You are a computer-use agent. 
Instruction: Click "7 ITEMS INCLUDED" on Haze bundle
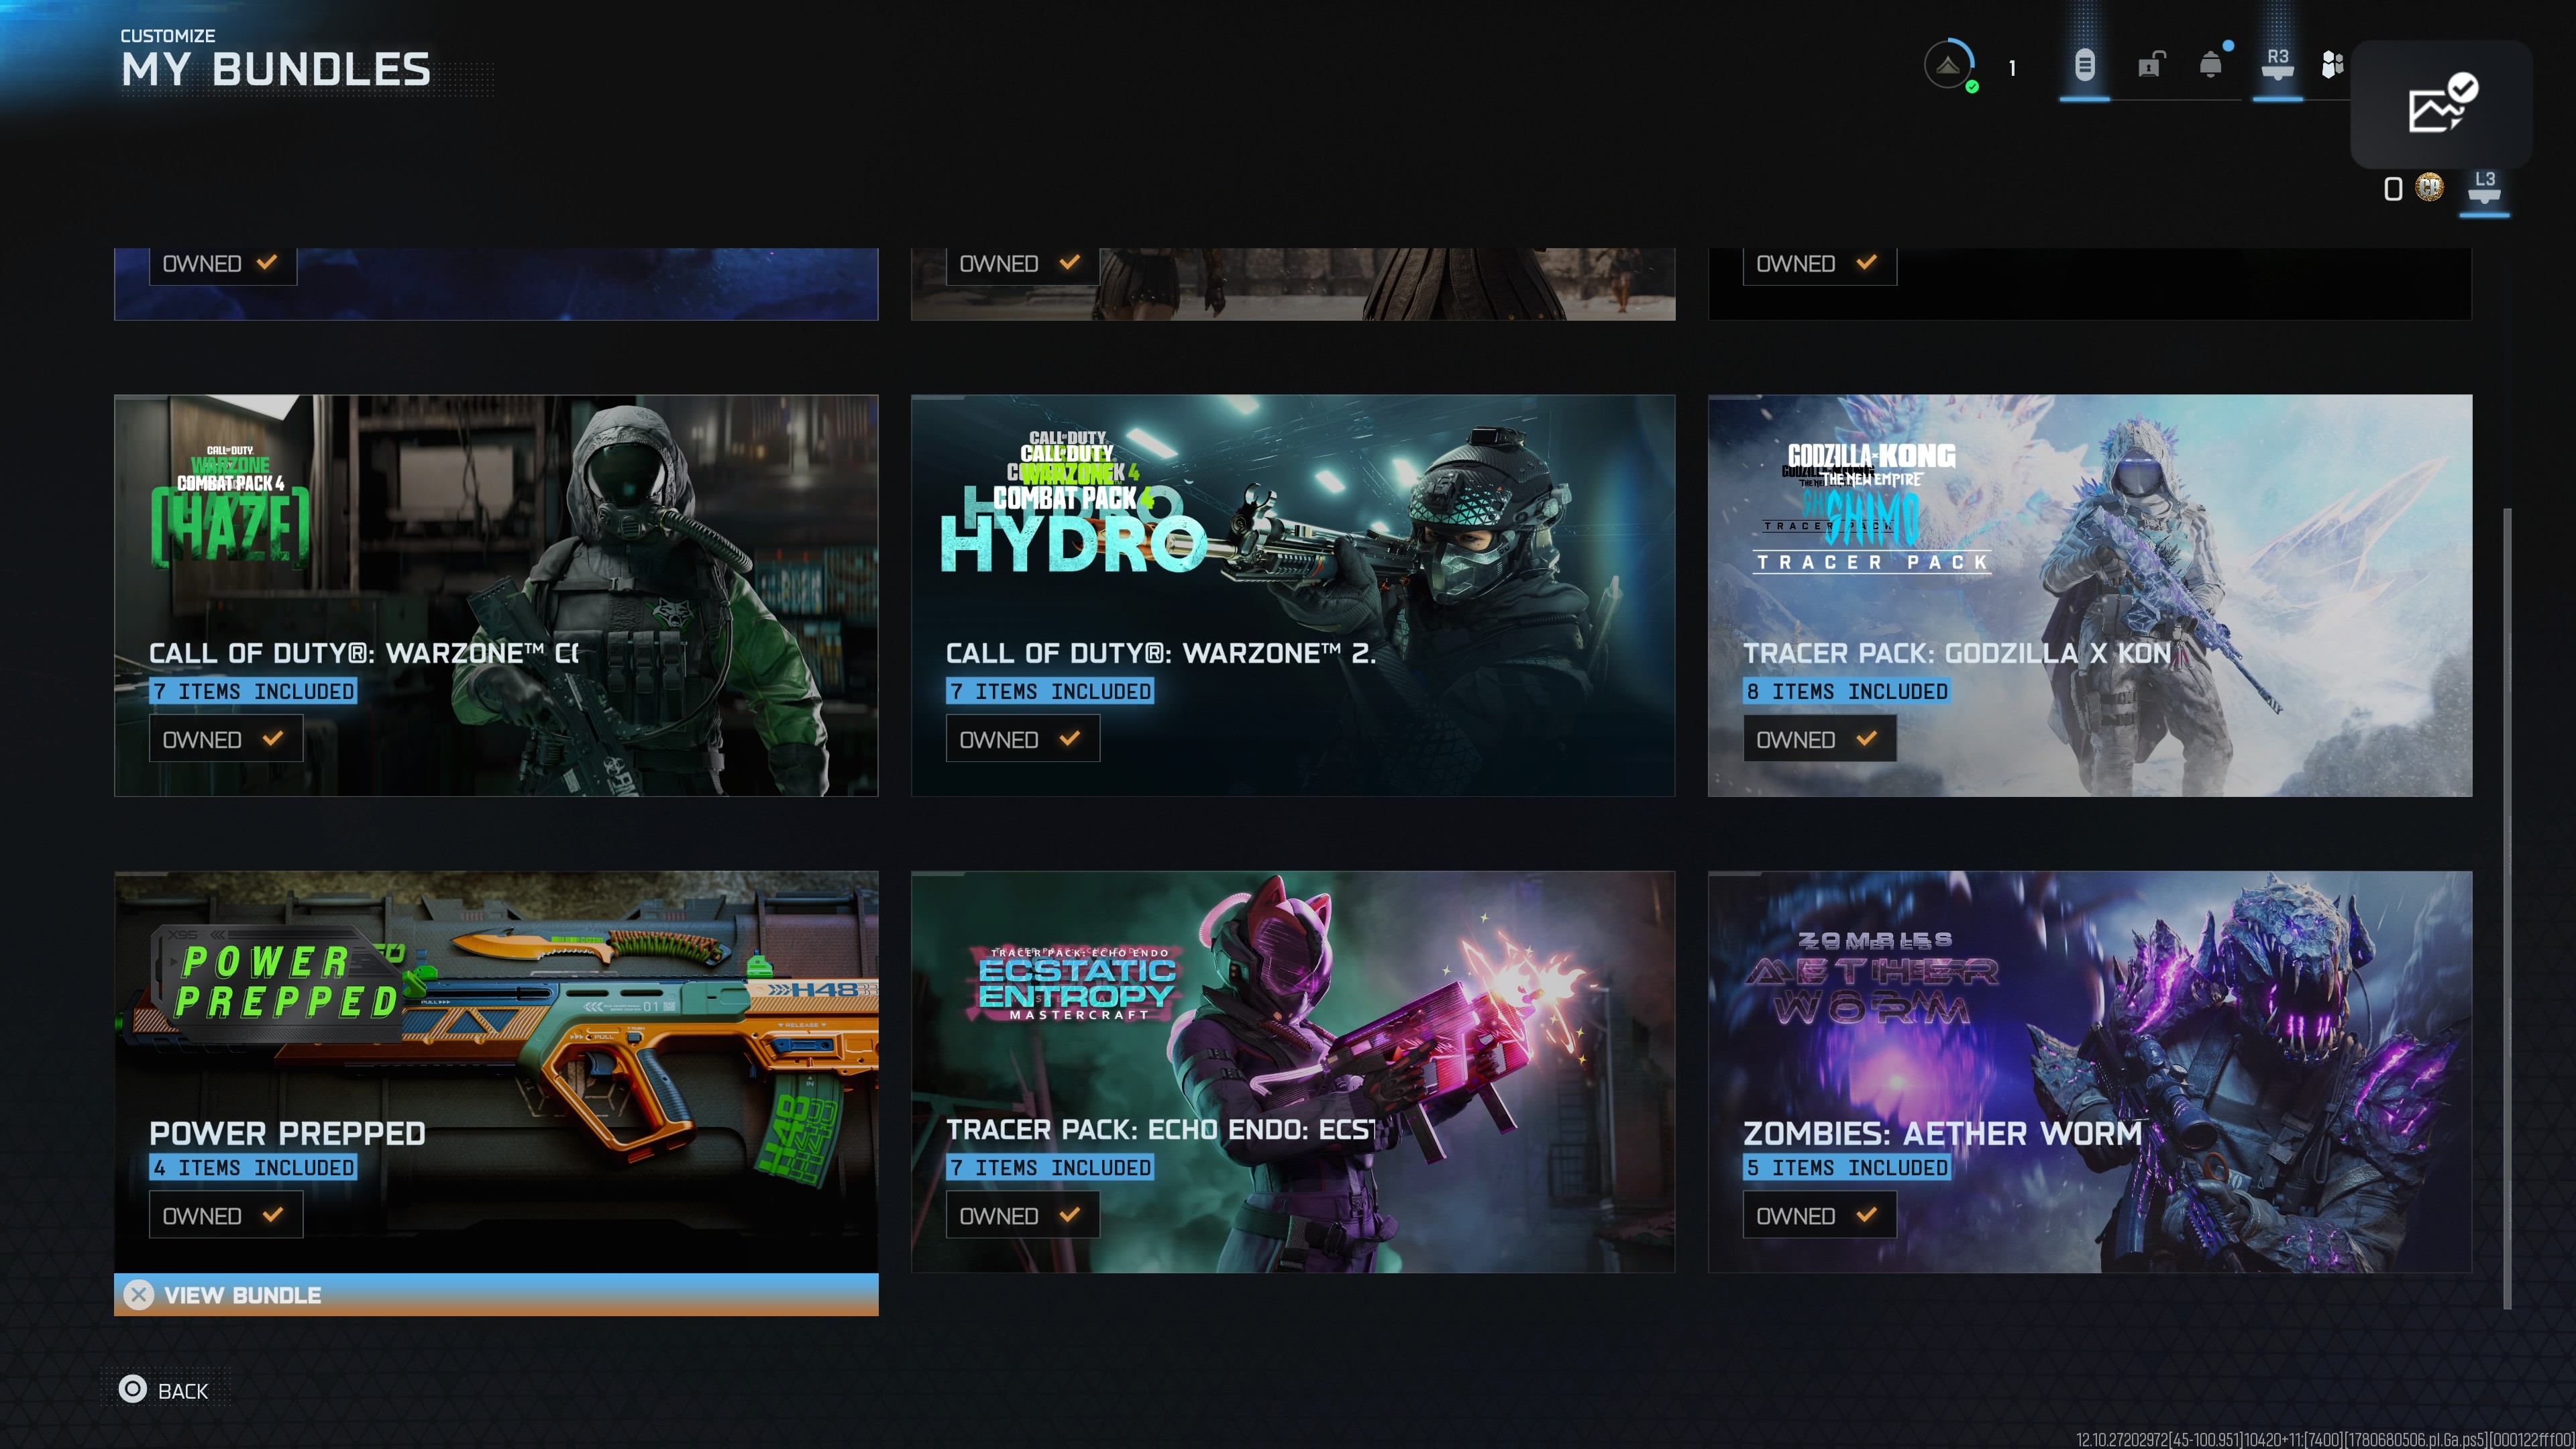point(253,691)
